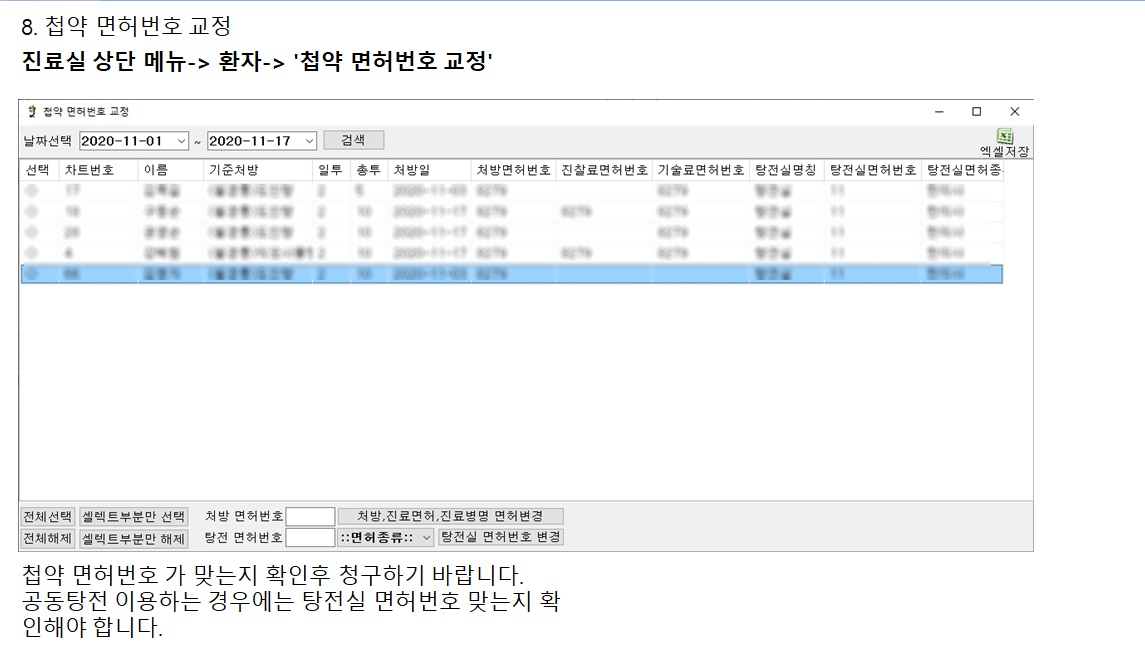The image size is (1145, 645).
Task: Toggle selection on the highlighted last row
Action: tap(31, 274)
